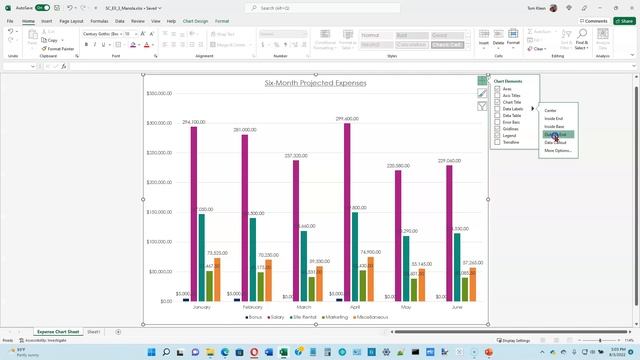Open the font name dropdown
This screenshot has height=360, width=640.
click(x=121, y=34)
